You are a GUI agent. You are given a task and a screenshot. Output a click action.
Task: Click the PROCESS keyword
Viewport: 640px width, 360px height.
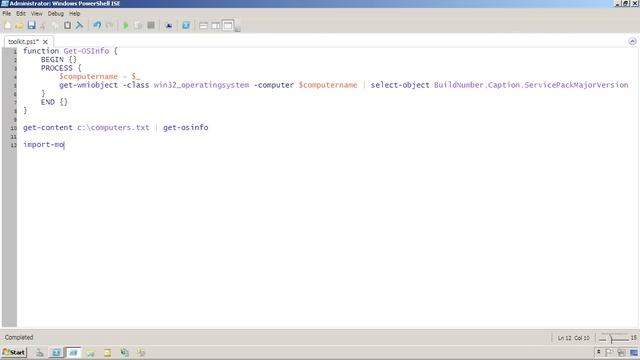tap(56, 68)
